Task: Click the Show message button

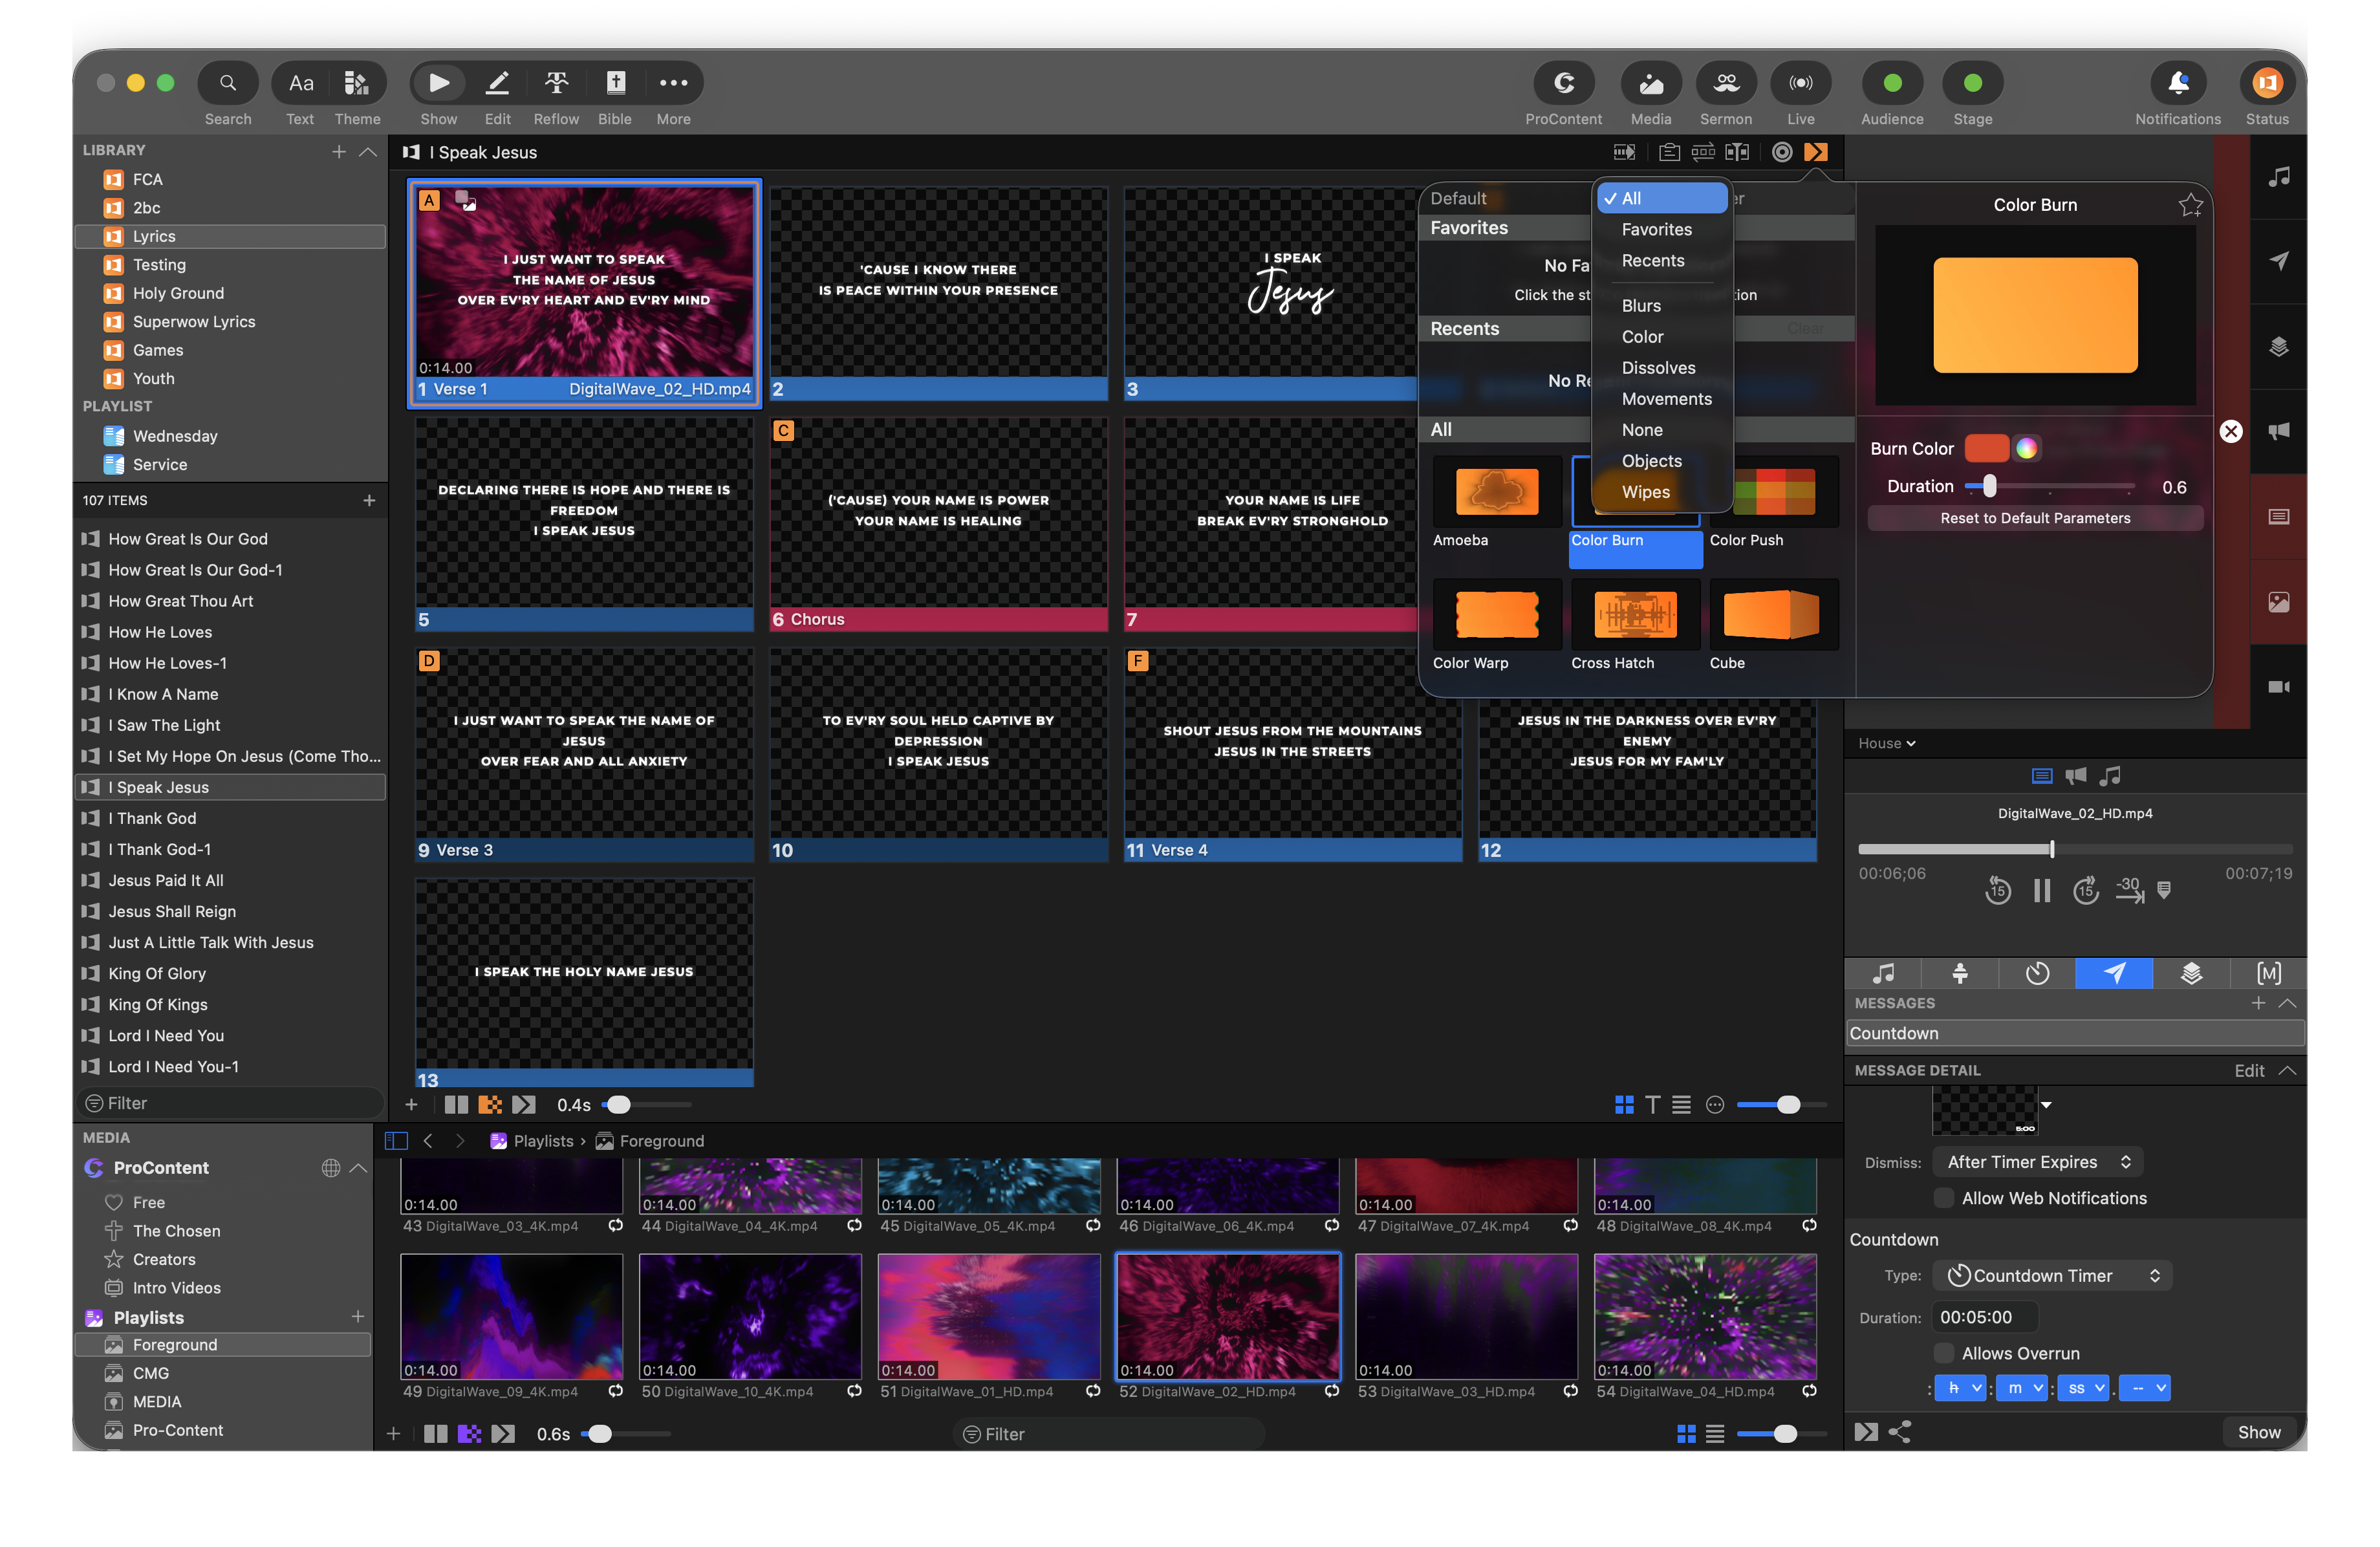Action: tap(2258, 1432)
